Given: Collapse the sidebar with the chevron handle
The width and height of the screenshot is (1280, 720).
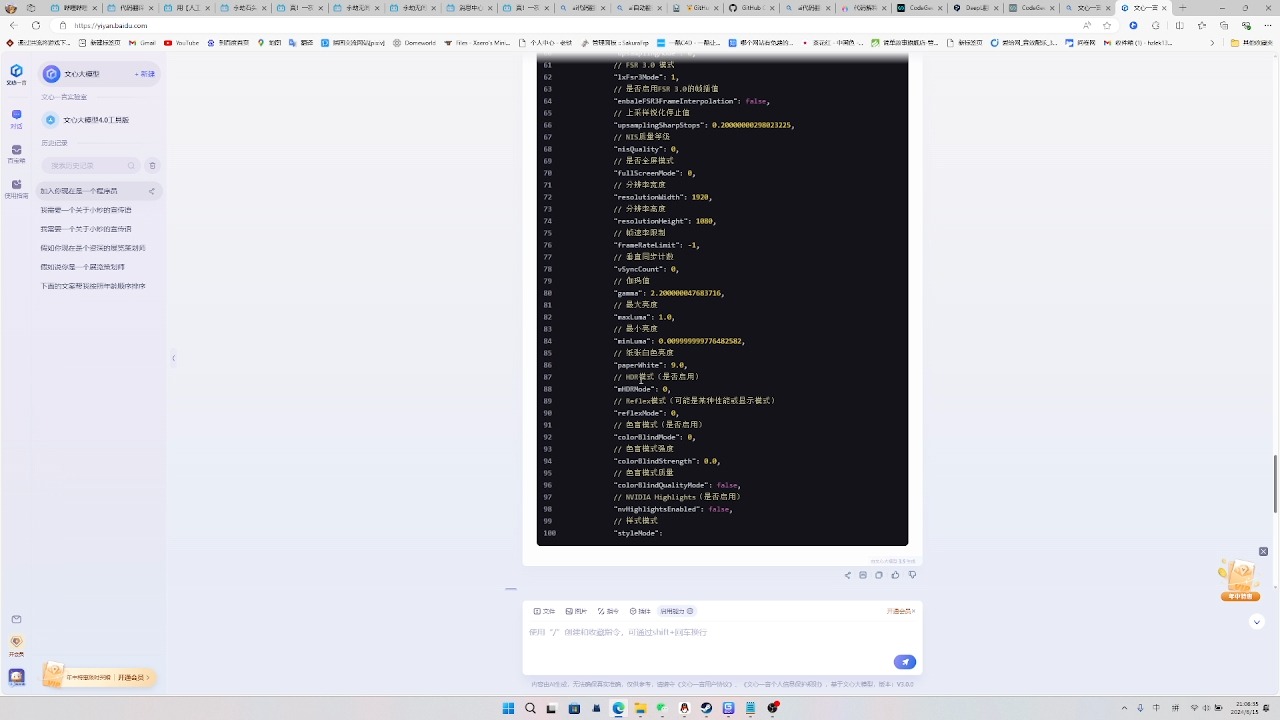Looking at the screenshot, I should 173,358.
